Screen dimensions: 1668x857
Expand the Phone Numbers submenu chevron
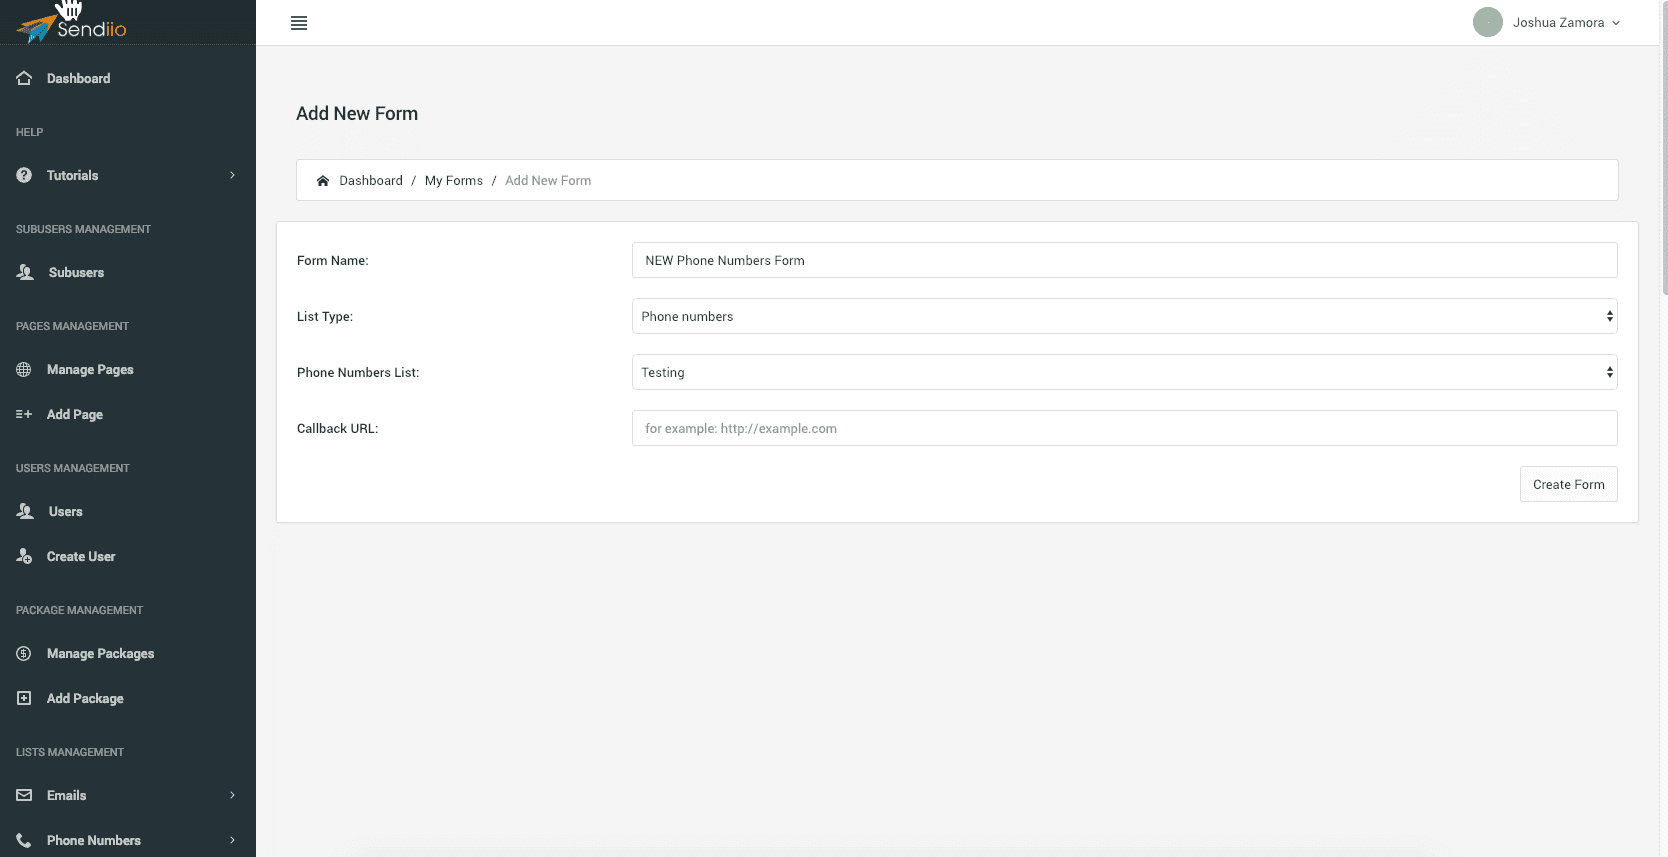pyautogui.click(x=233, y=840)
